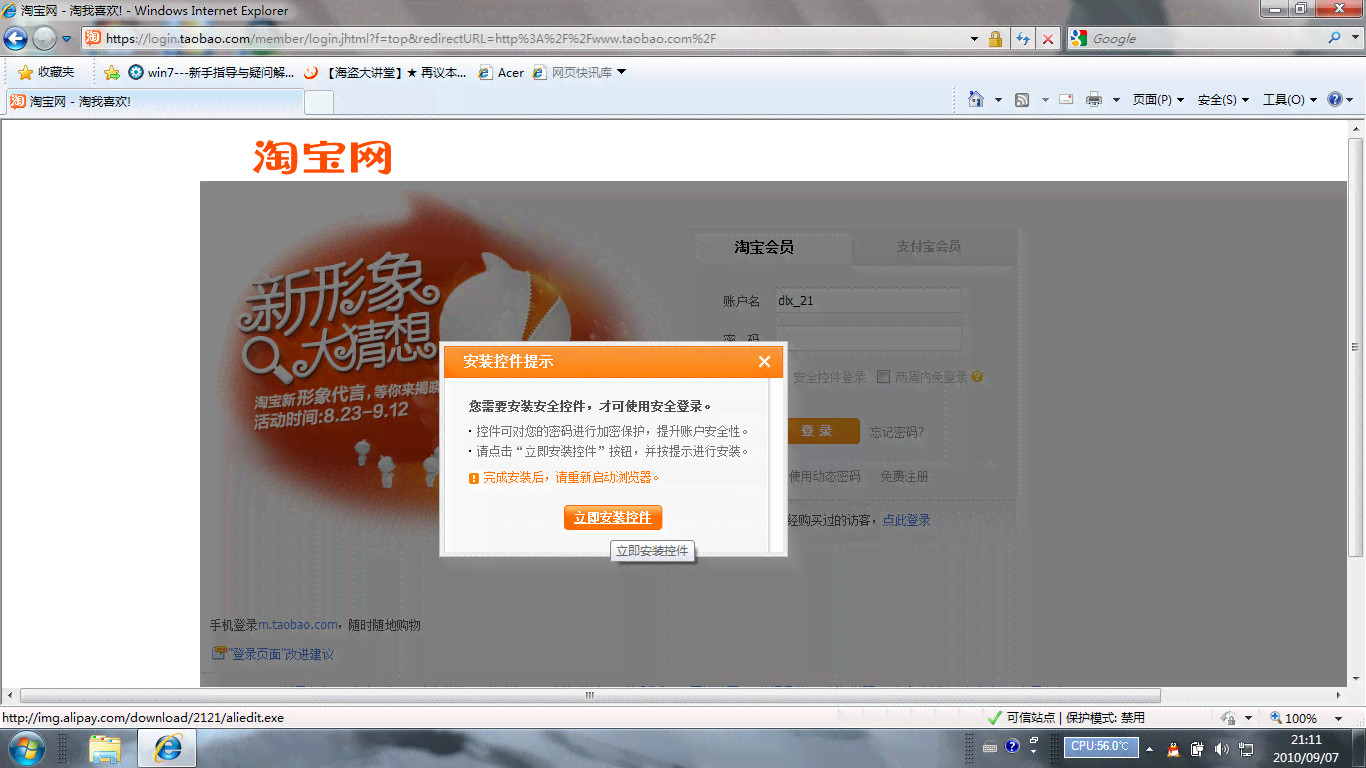Click the 忘记密码? link
Screen dimensions: 1366x768
point(897,432)
